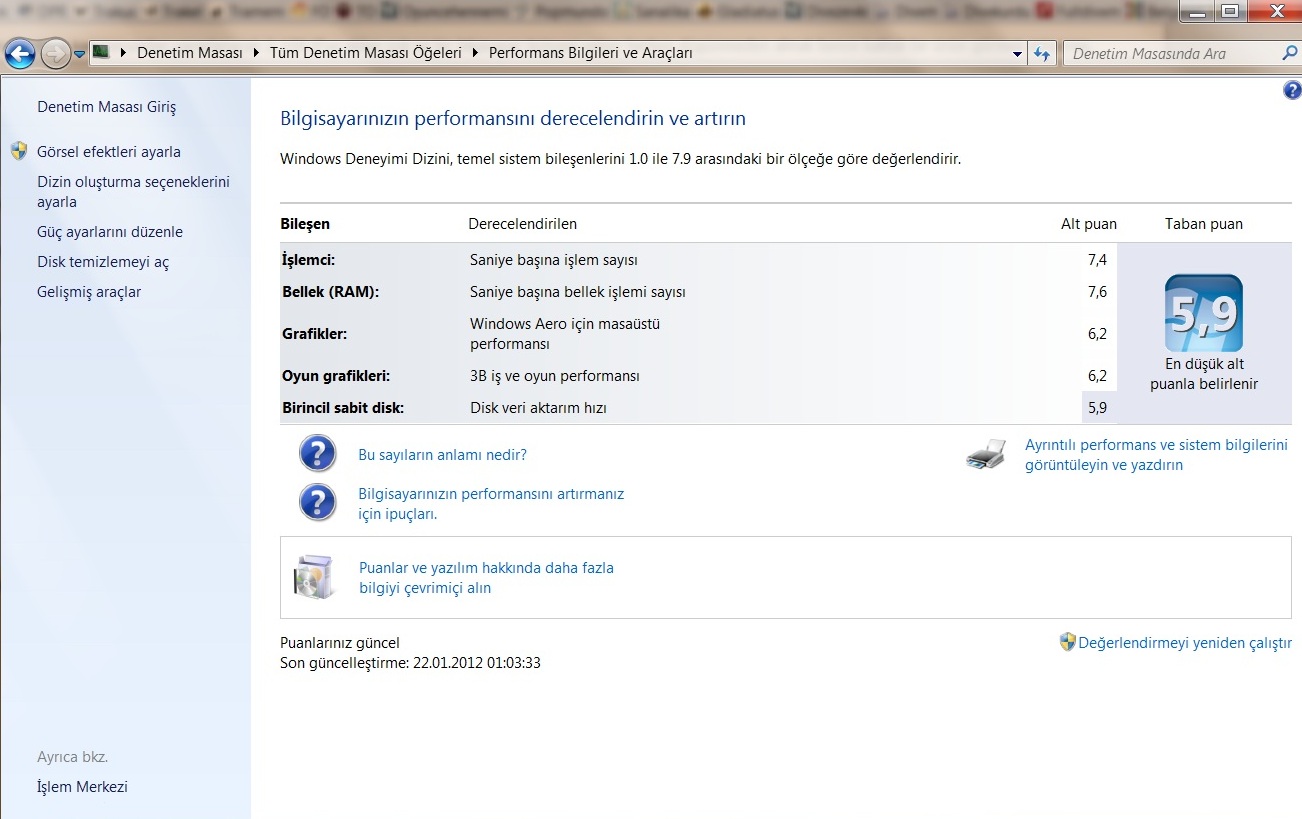Click the Forward arrow navigation button

[x=56, y=54]
